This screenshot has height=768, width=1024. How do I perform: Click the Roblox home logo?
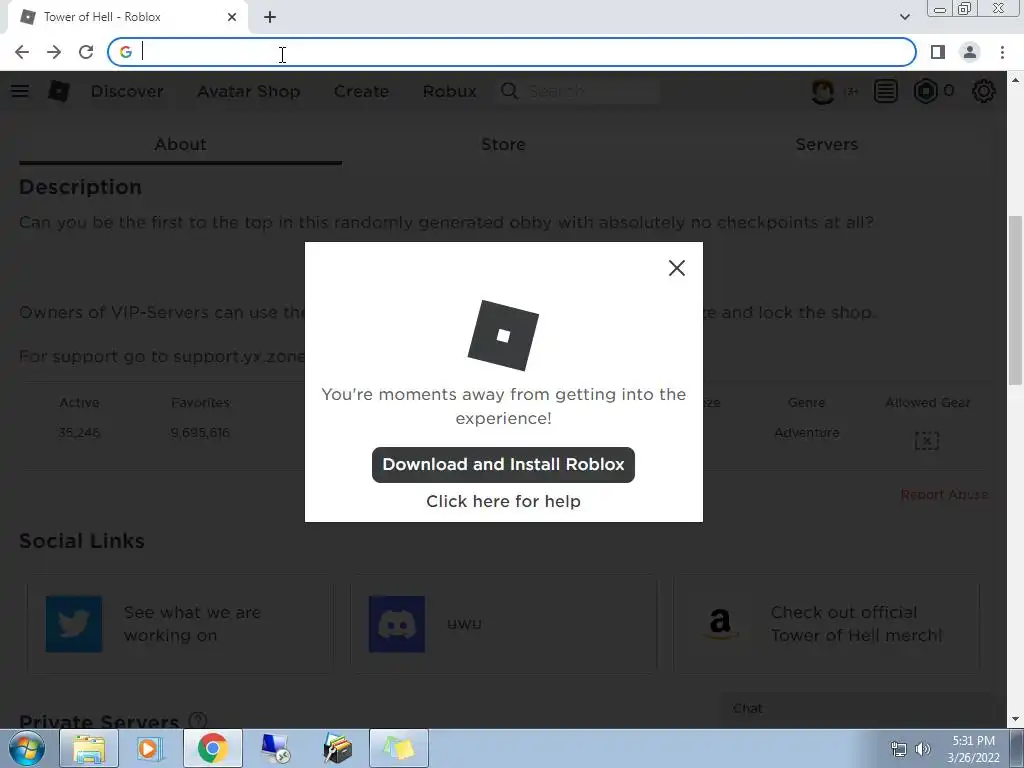point(59,91)
